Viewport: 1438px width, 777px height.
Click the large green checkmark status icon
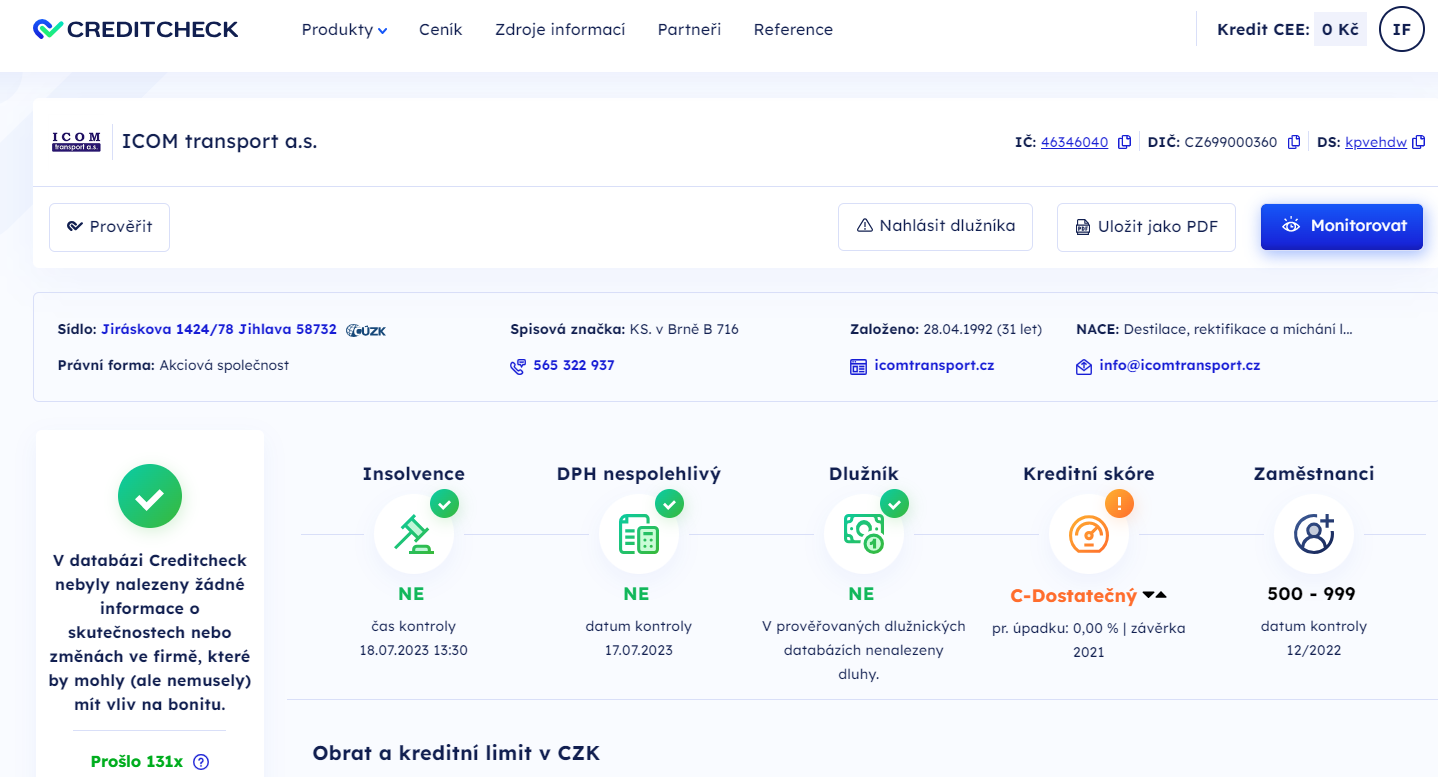(150, 496)
